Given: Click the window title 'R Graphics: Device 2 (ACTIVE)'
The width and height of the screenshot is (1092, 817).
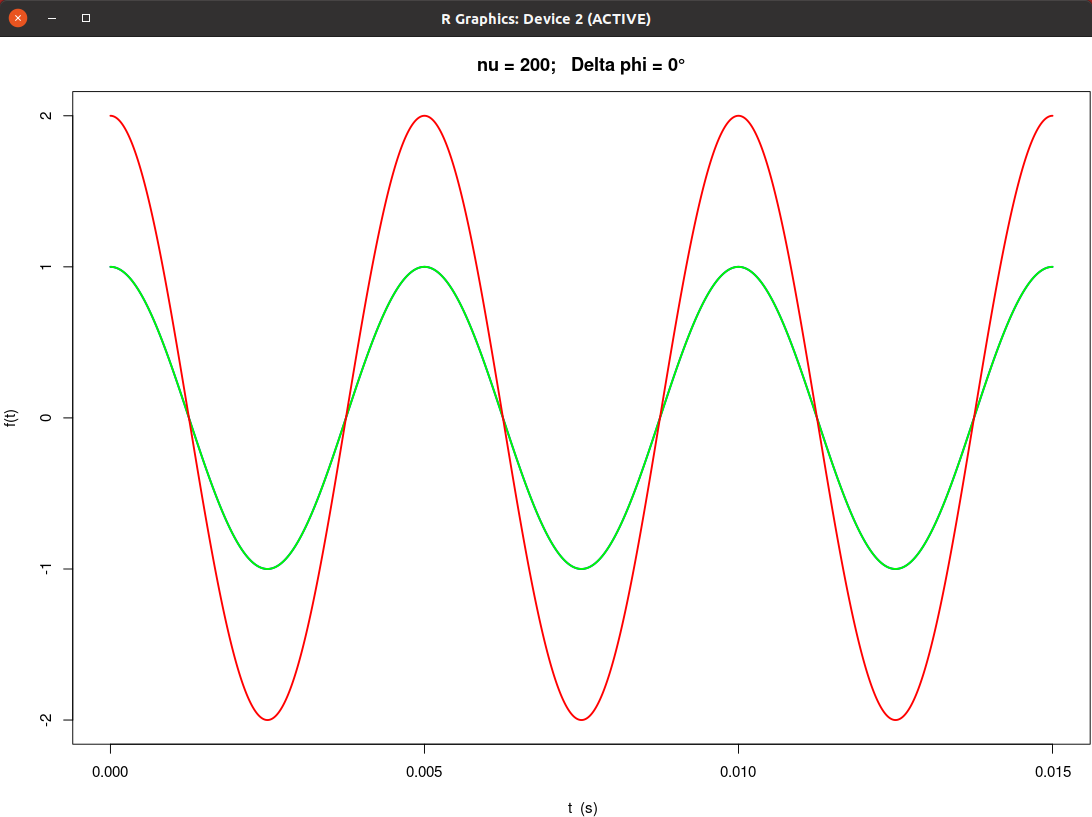Looking at the screenshot, I should pyautogui.click(x=545, y=19).
